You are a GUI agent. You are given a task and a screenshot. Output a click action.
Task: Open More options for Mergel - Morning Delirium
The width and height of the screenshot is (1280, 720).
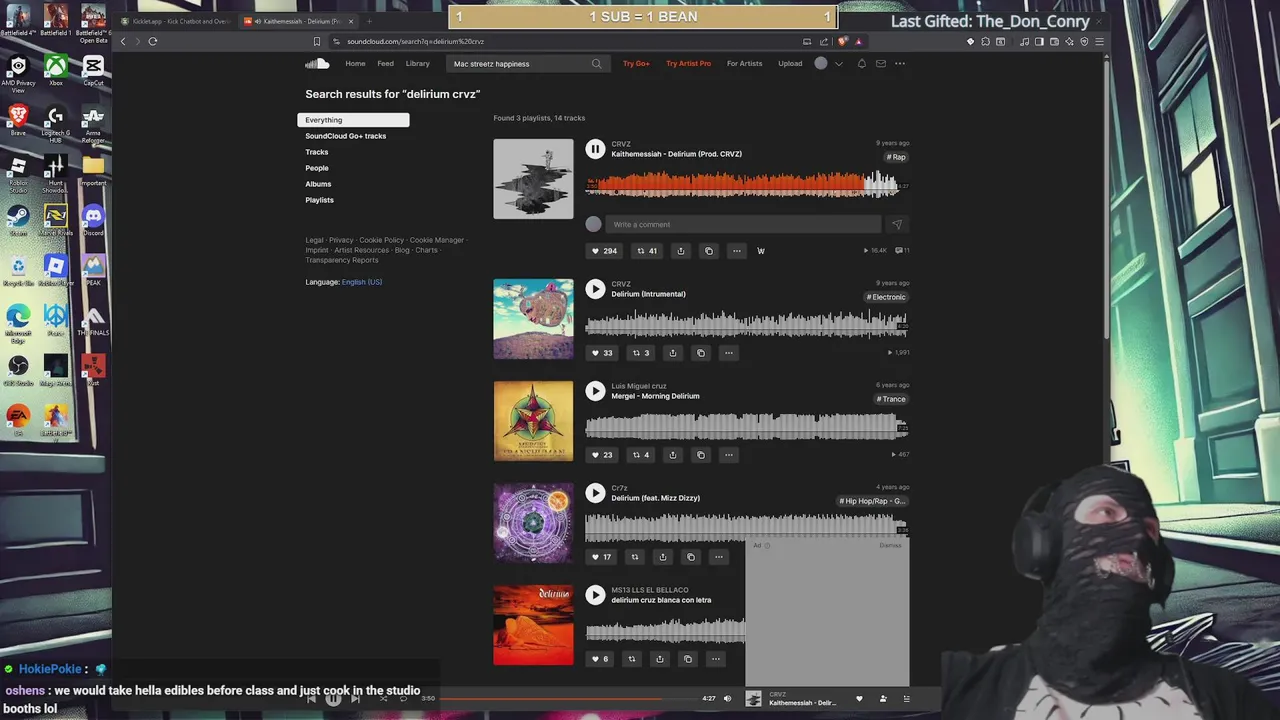(729, 455)
